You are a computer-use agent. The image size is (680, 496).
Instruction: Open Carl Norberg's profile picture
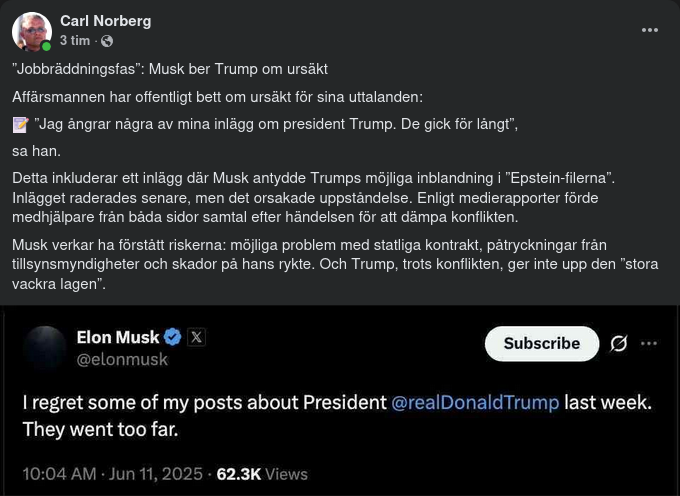tap(31, 31)
